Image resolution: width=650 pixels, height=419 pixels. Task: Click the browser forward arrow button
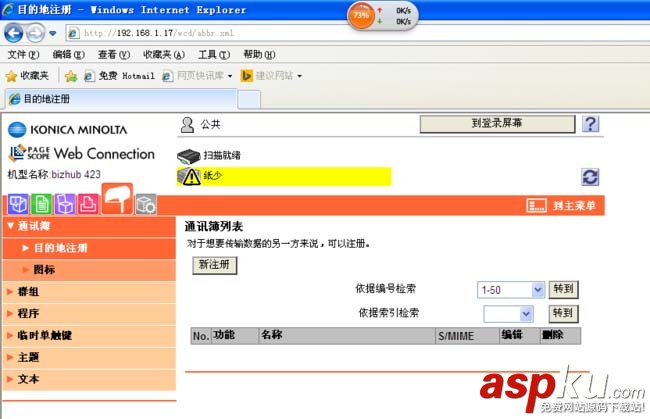(35, 33)
